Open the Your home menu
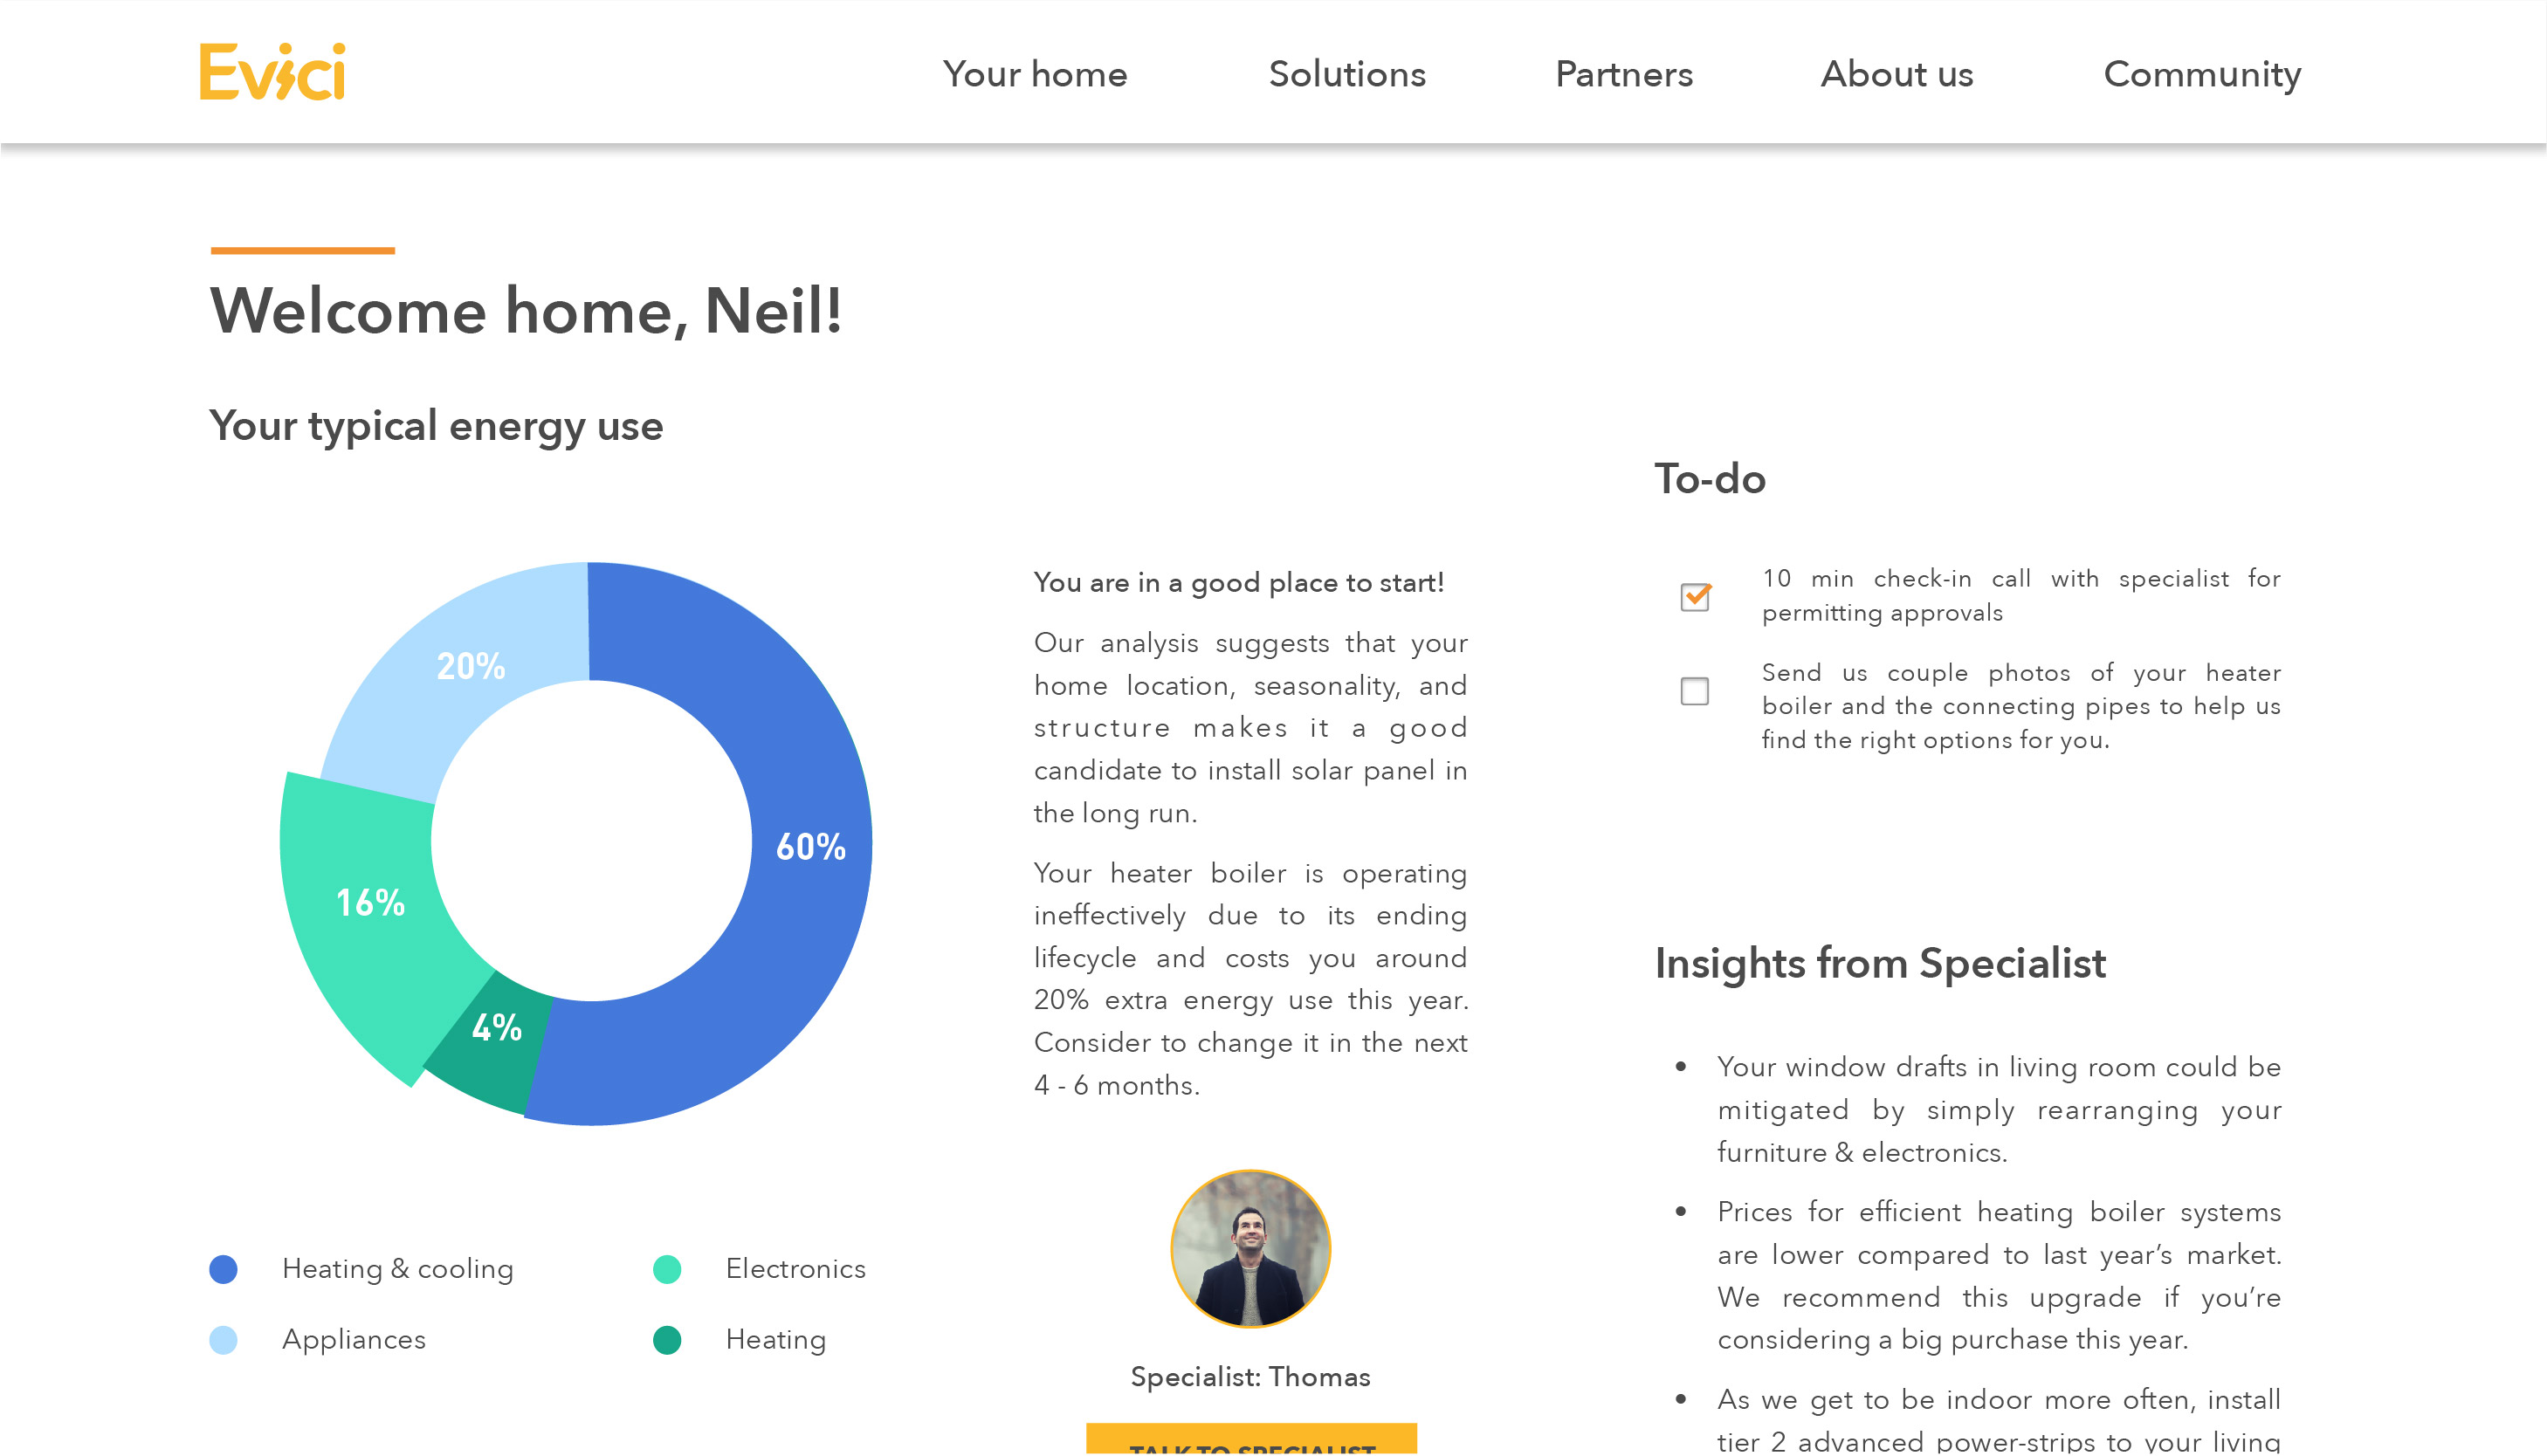 click(1035, 74)
